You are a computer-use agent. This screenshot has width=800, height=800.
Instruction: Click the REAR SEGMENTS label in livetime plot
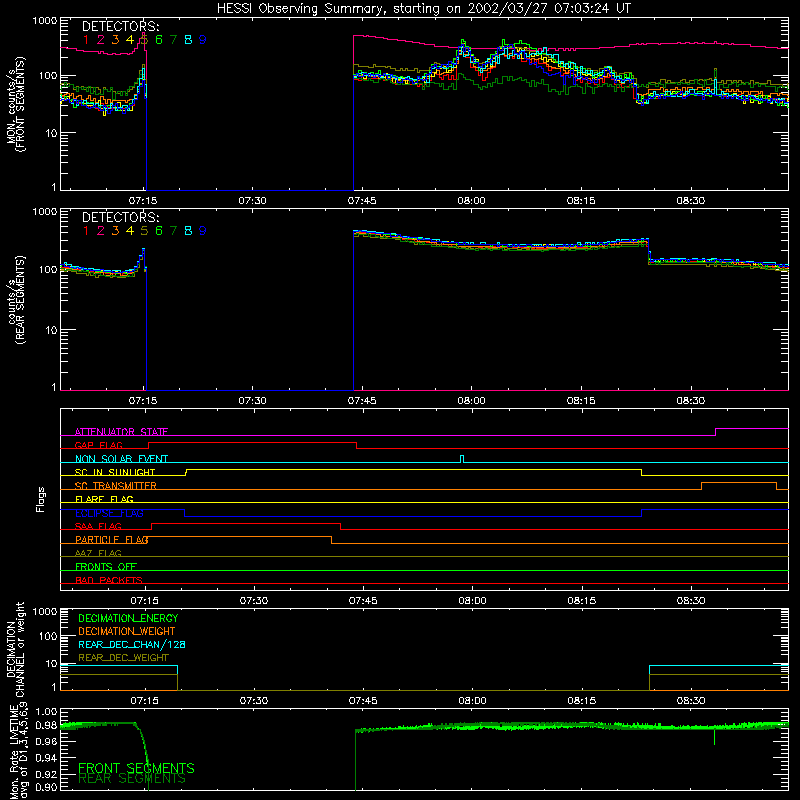(x=132, y=779)
